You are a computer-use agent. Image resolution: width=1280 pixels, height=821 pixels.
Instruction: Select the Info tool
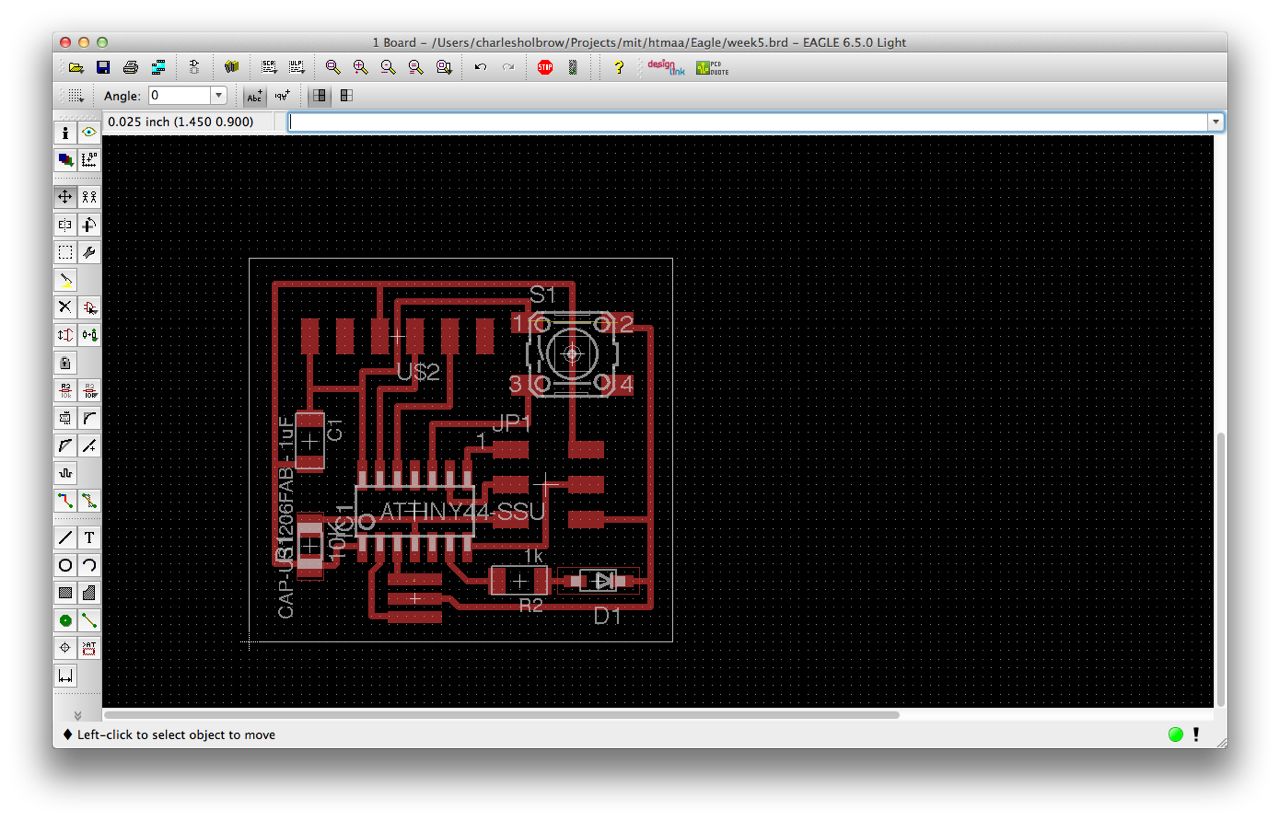(65, 132)
